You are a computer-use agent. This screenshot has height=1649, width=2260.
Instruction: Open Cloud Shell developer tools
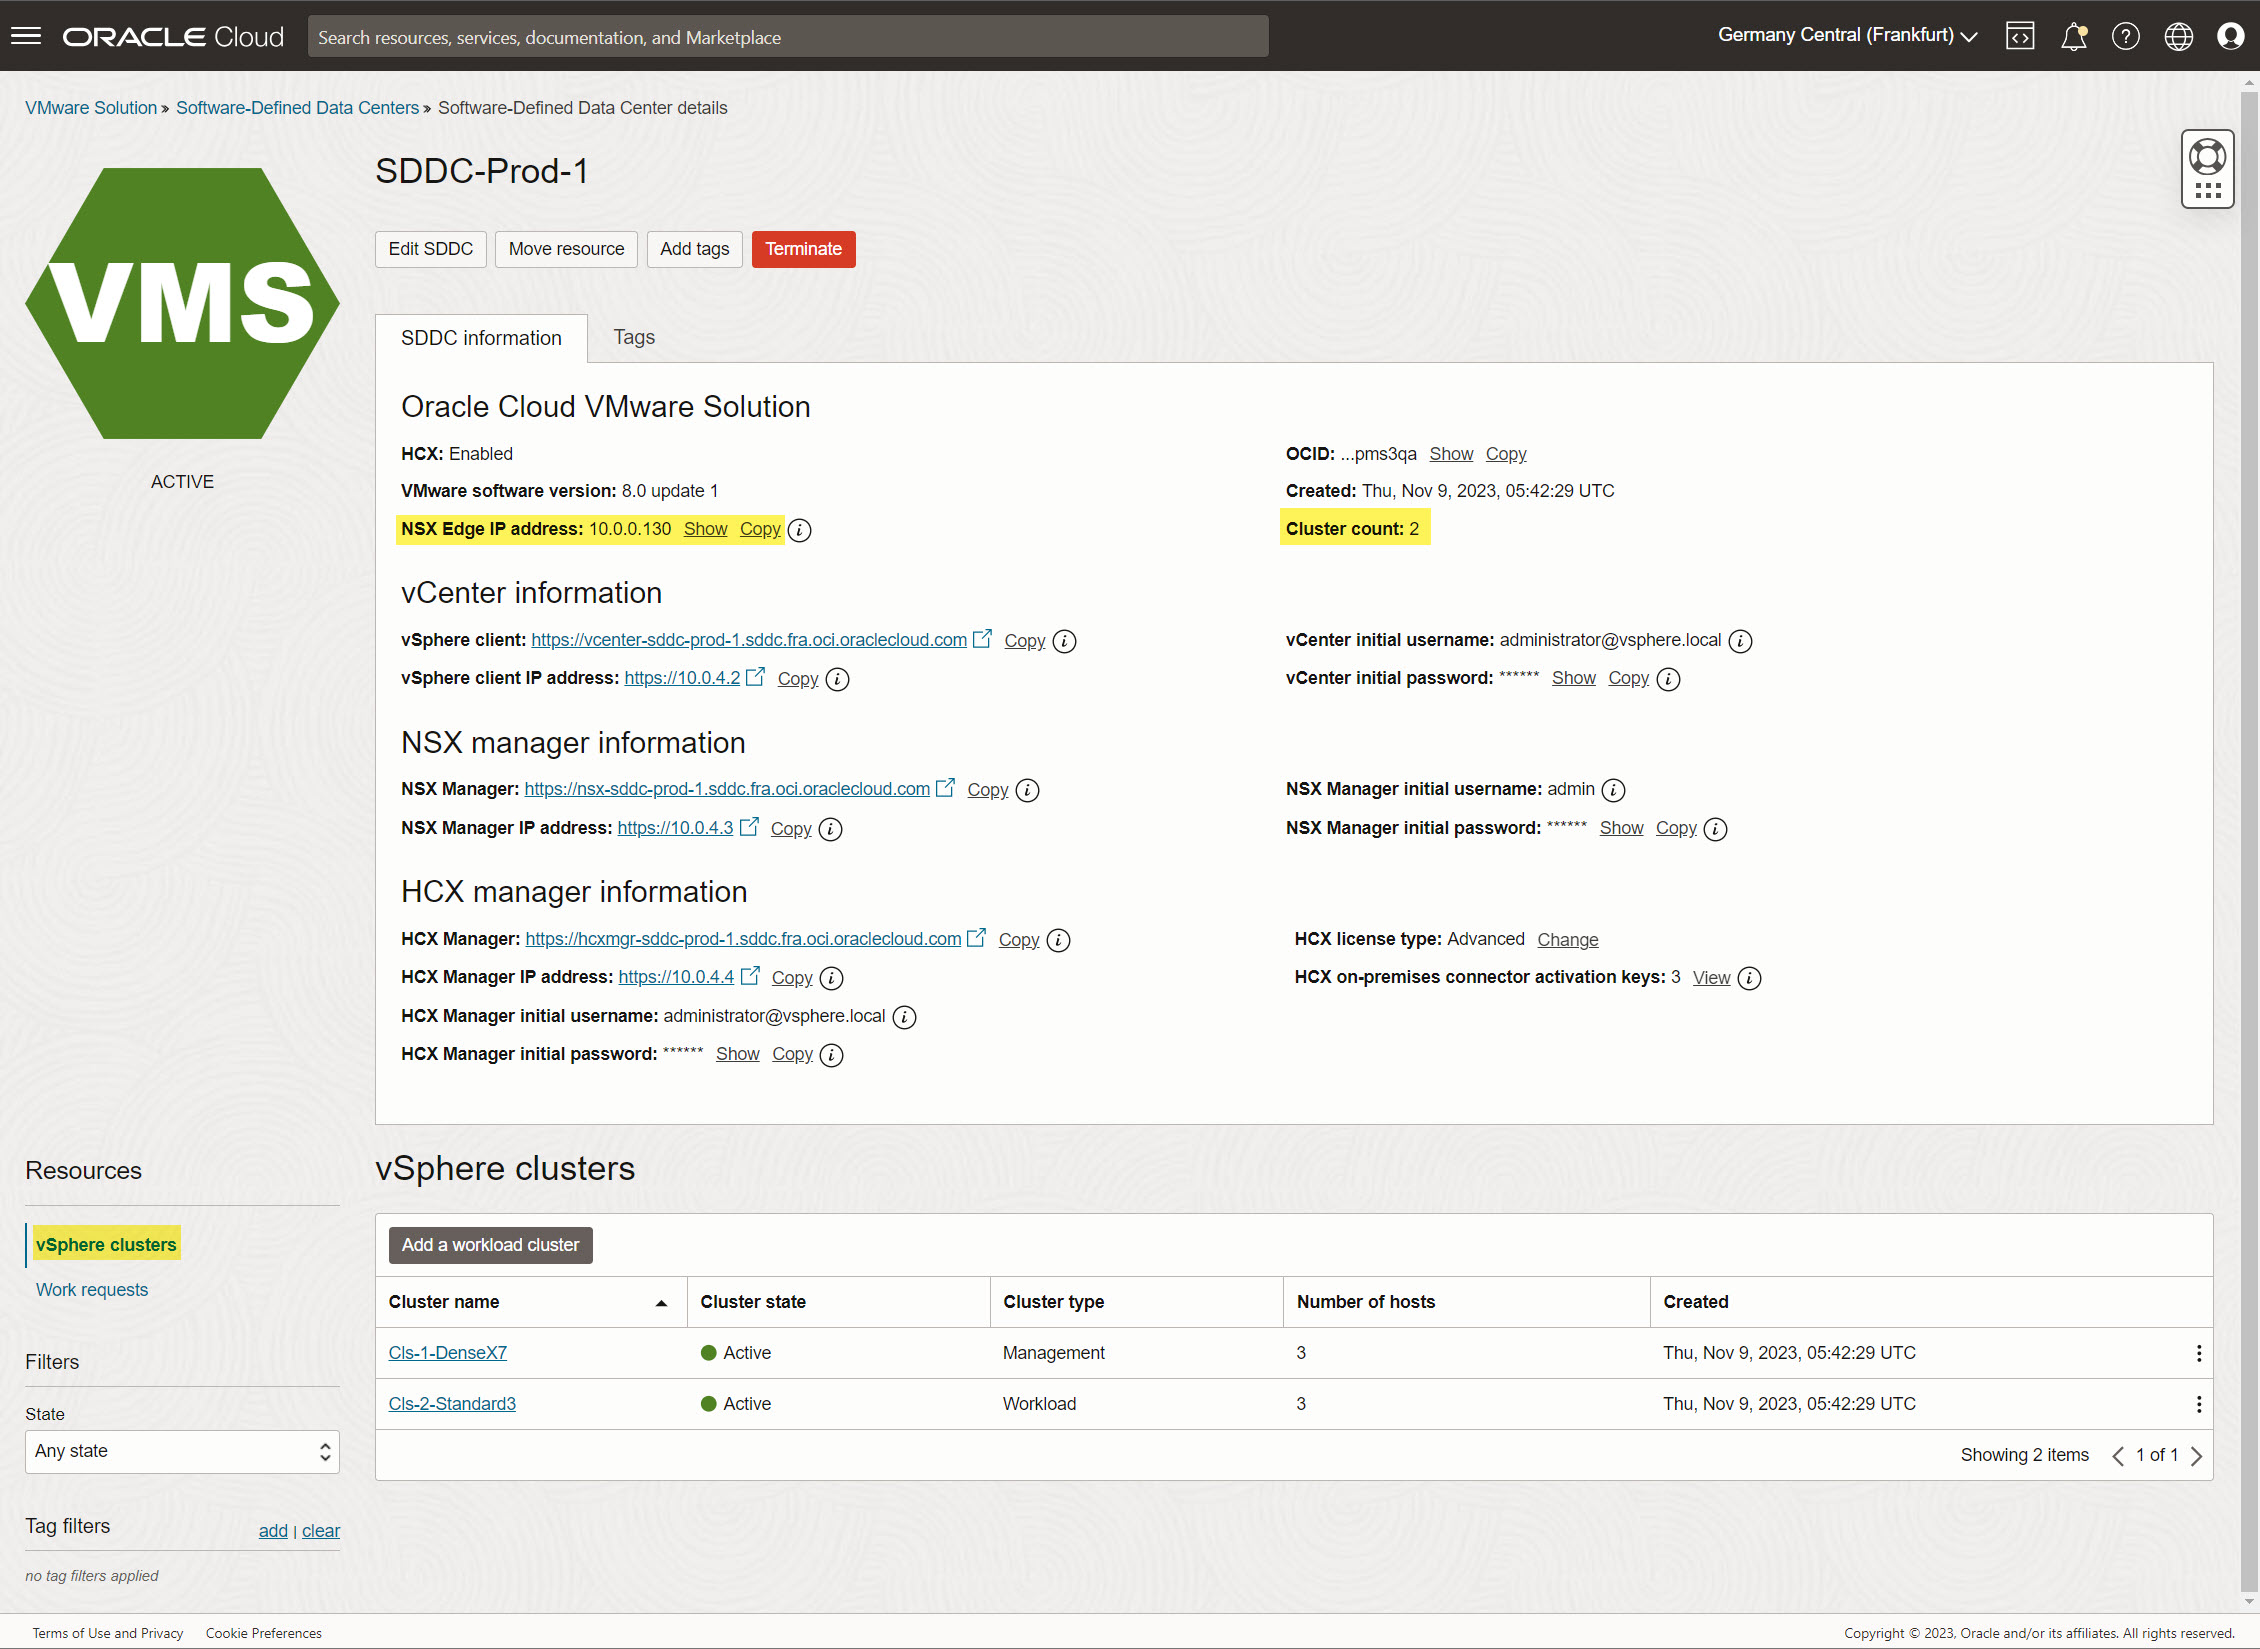(x=2020, y=36)
